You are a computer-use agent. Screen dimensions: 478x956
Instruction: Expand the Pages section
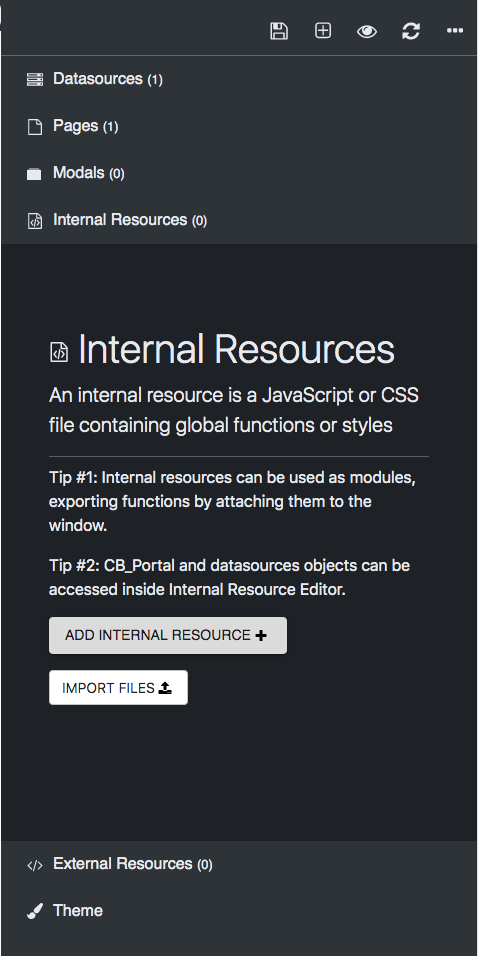[x=239, y=126]
